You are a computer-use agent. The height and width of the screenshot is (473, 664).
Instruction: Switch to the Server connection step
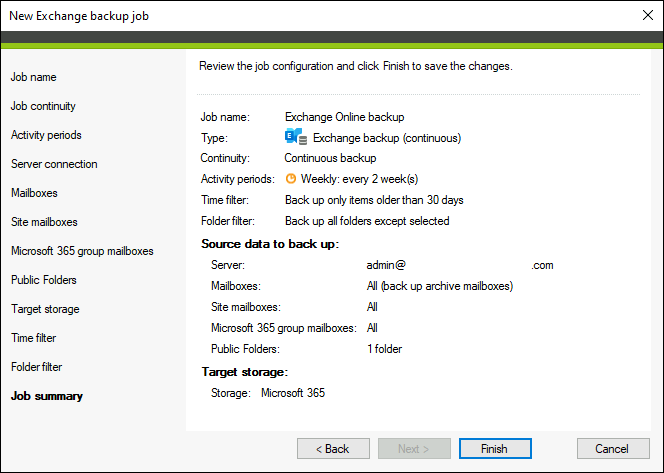(x=54, y=164)
